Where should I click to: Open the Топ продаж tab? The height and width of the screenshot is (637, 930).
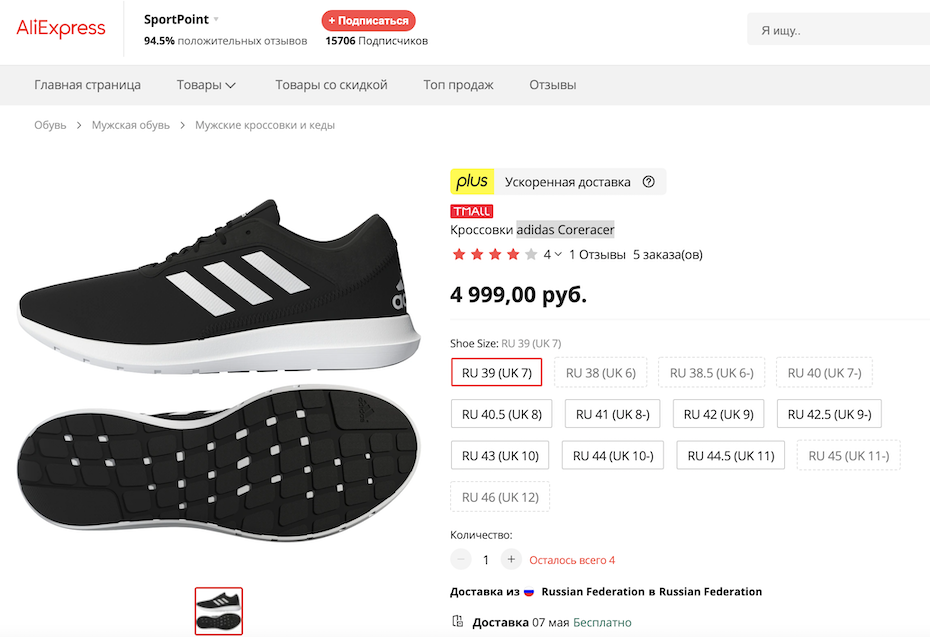(x=458, y=85)
